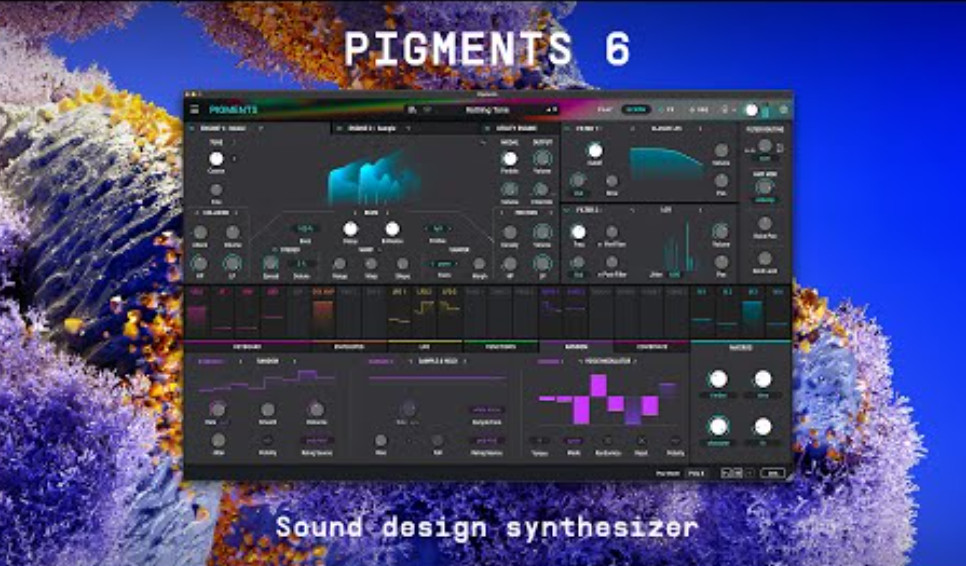Select the Rand 1 modulation source slot

(550, 312)
